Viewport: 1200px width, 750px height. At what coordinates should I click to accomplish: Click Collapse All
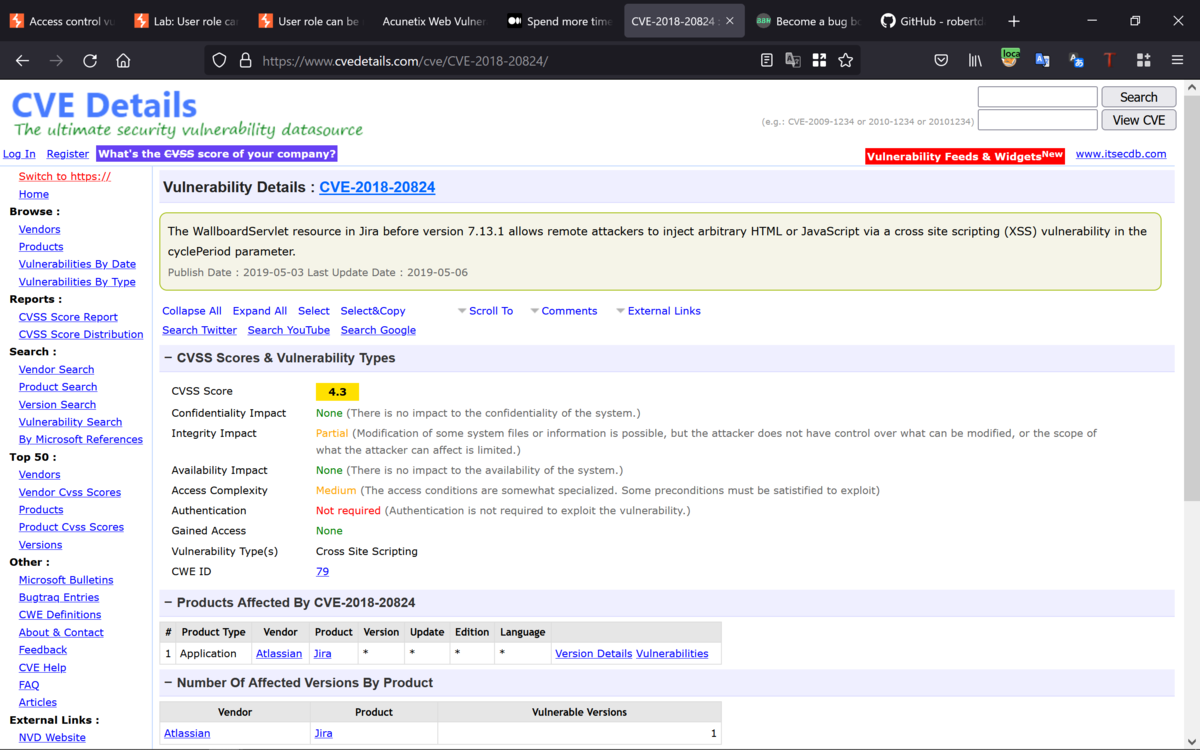(192, 311)
